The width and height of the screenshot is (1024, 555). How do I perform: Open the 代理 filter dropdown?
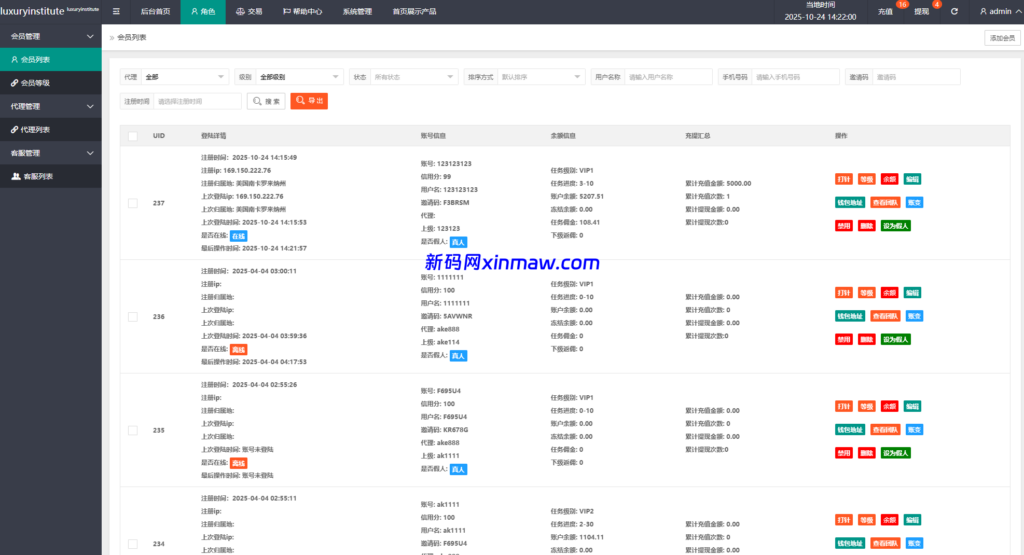184,77
